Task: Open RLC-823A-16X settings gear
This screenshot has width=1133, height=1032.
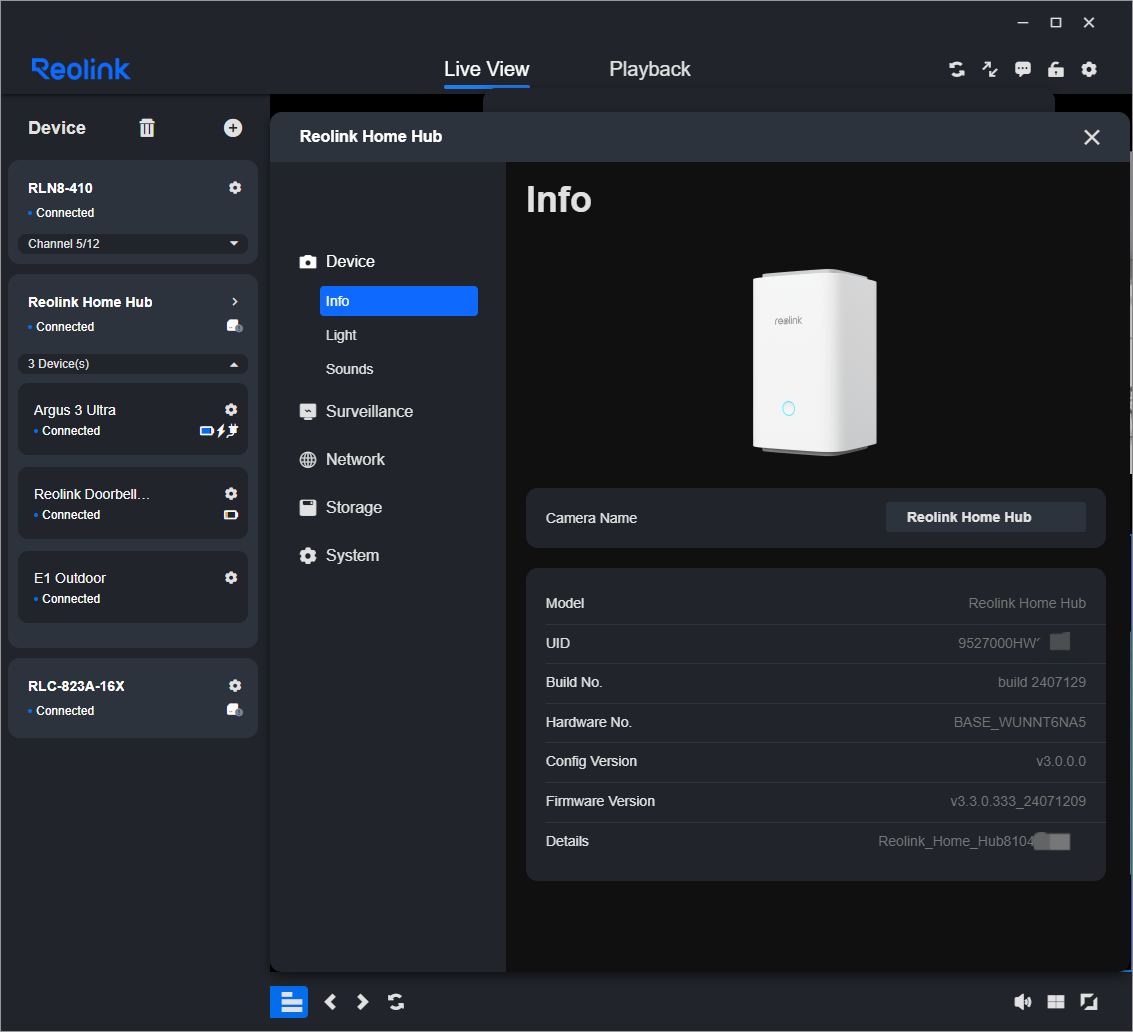Action: click(x=235, y=686)
